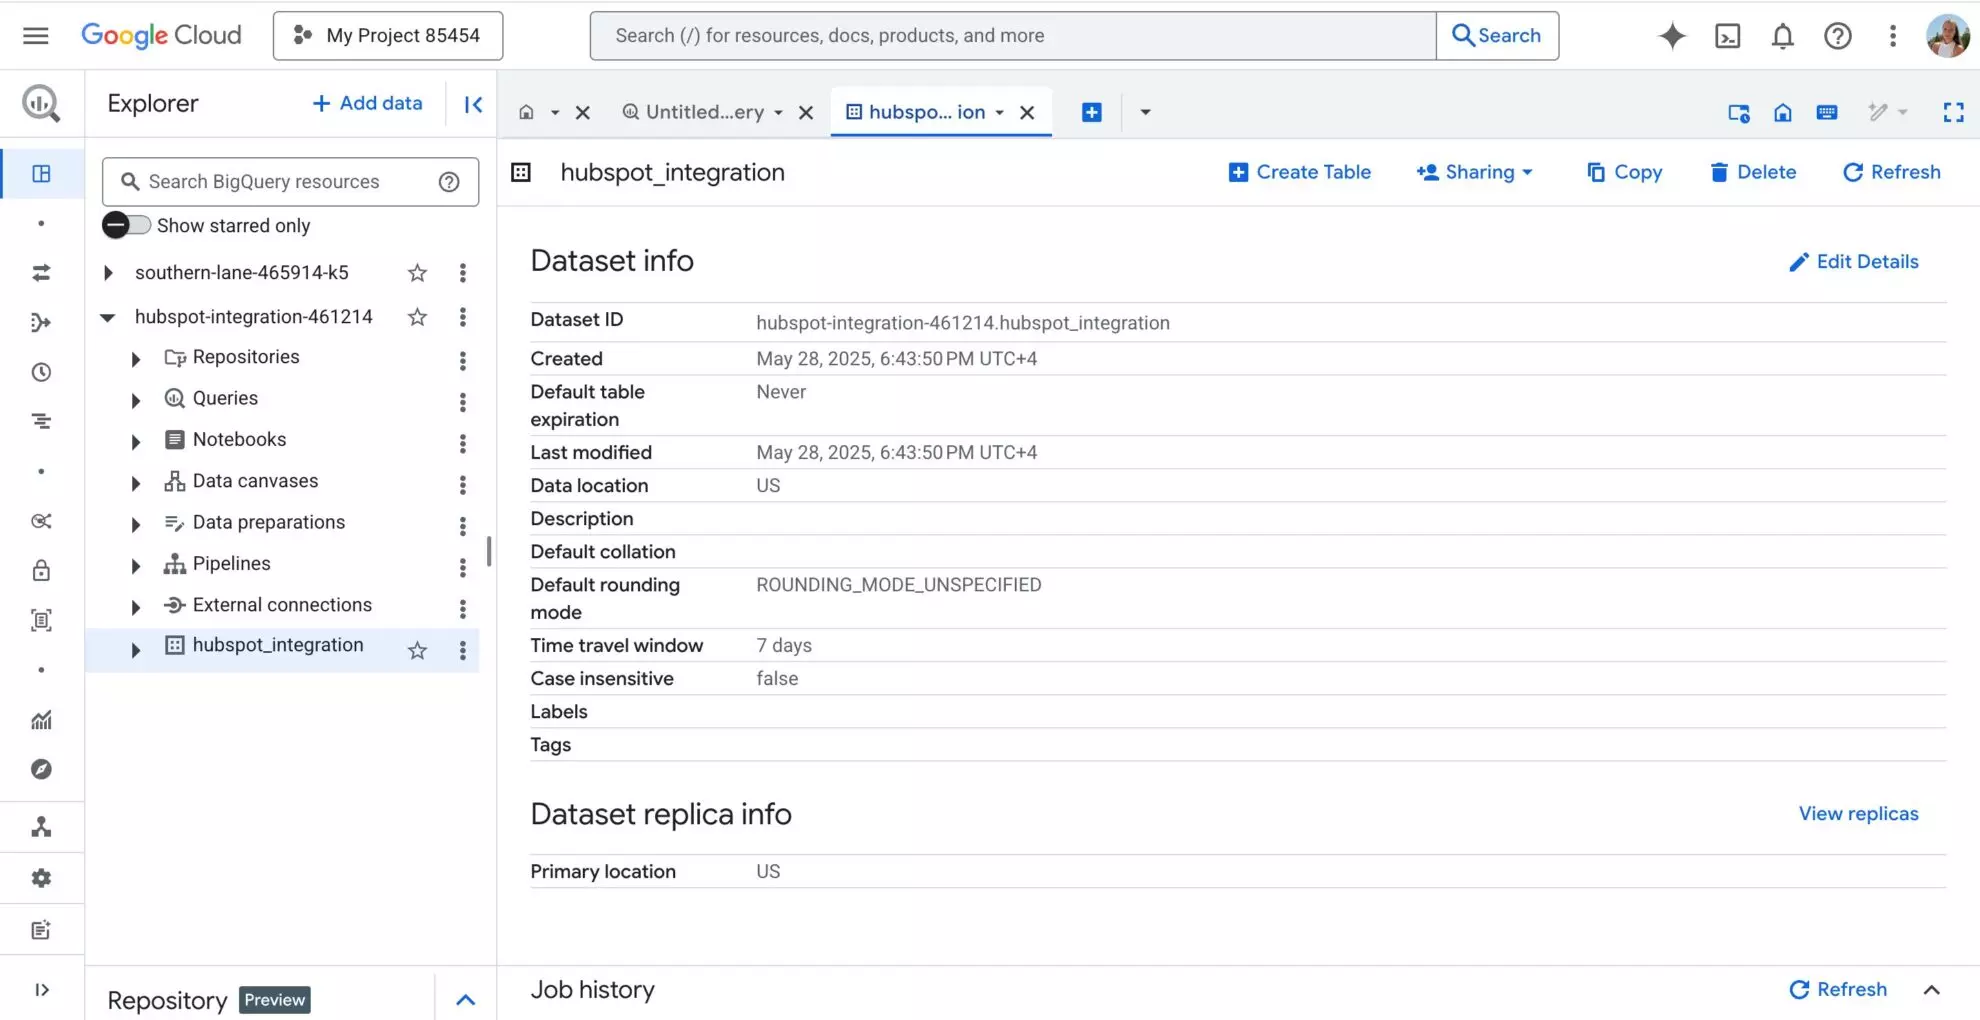Open actions menu for Repositories
Screen dimensions: 1980x1020
[x=462, y=361]
